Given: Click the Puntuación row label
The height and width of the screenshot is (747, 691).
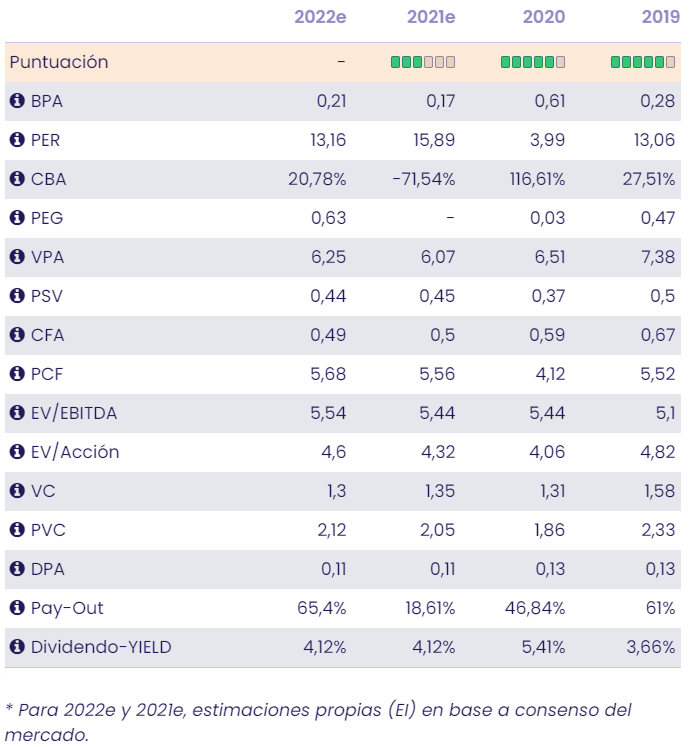Looking at the screenshot, I should tap(59, 62).
